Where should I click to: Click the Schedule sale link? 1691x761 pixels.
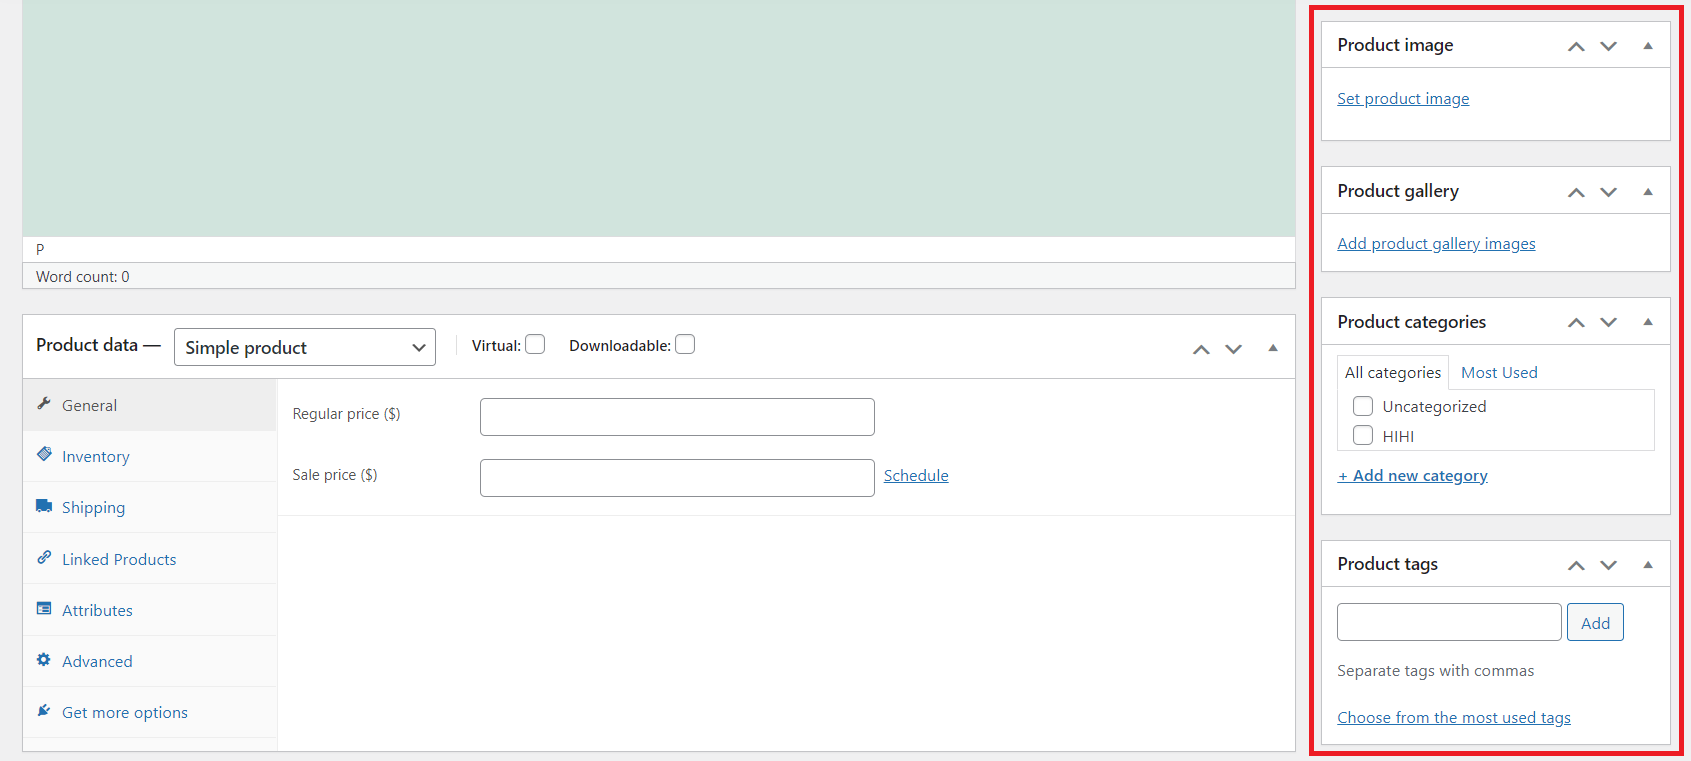point(916,475)
